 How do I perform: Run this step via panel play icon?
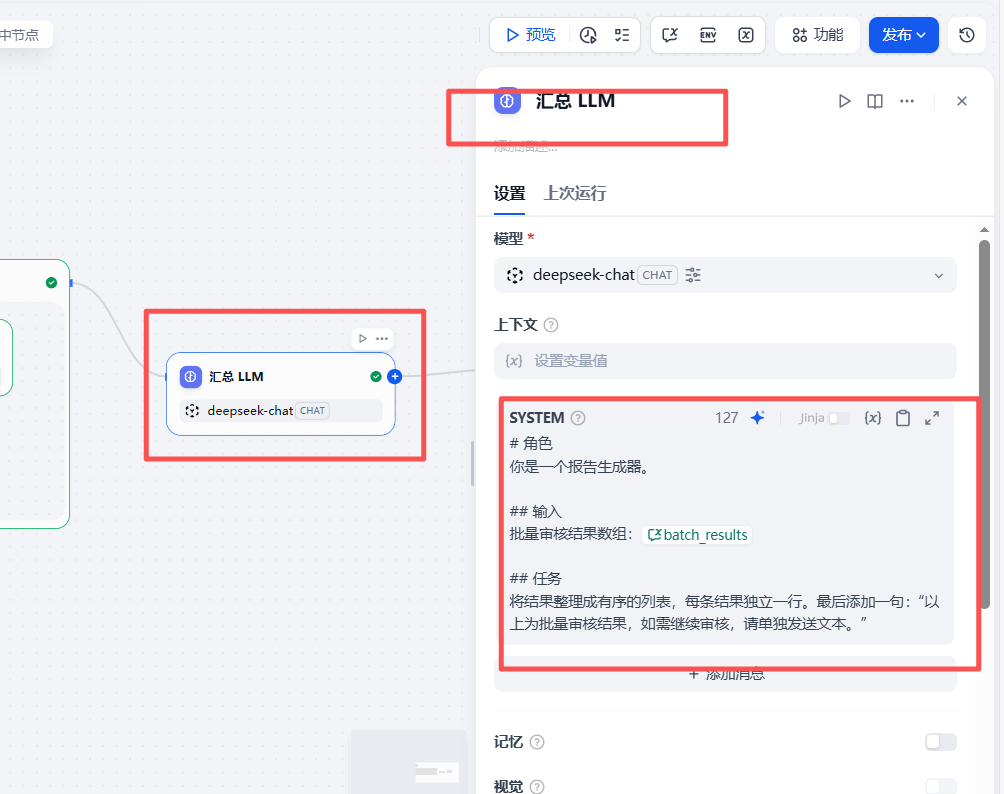tap(845, 101)
